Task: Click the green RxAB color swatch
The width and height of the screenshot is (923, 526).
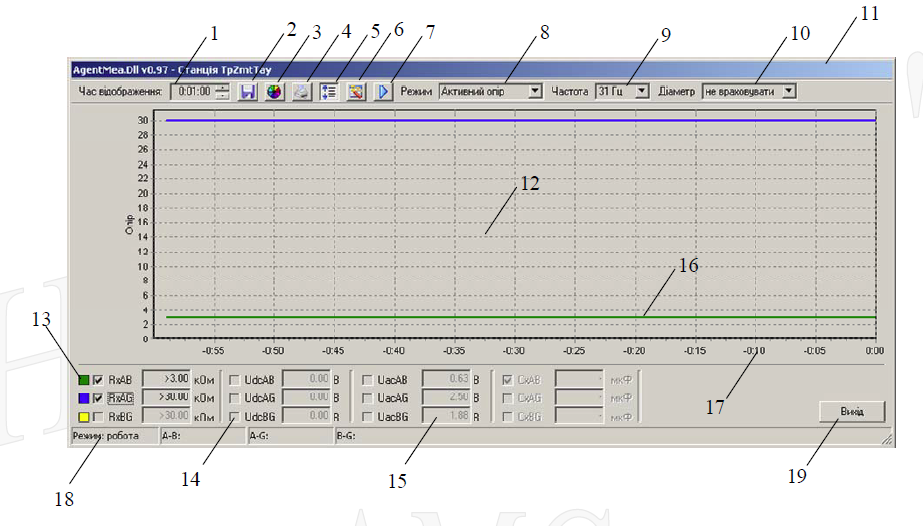Action: point(84,380)
